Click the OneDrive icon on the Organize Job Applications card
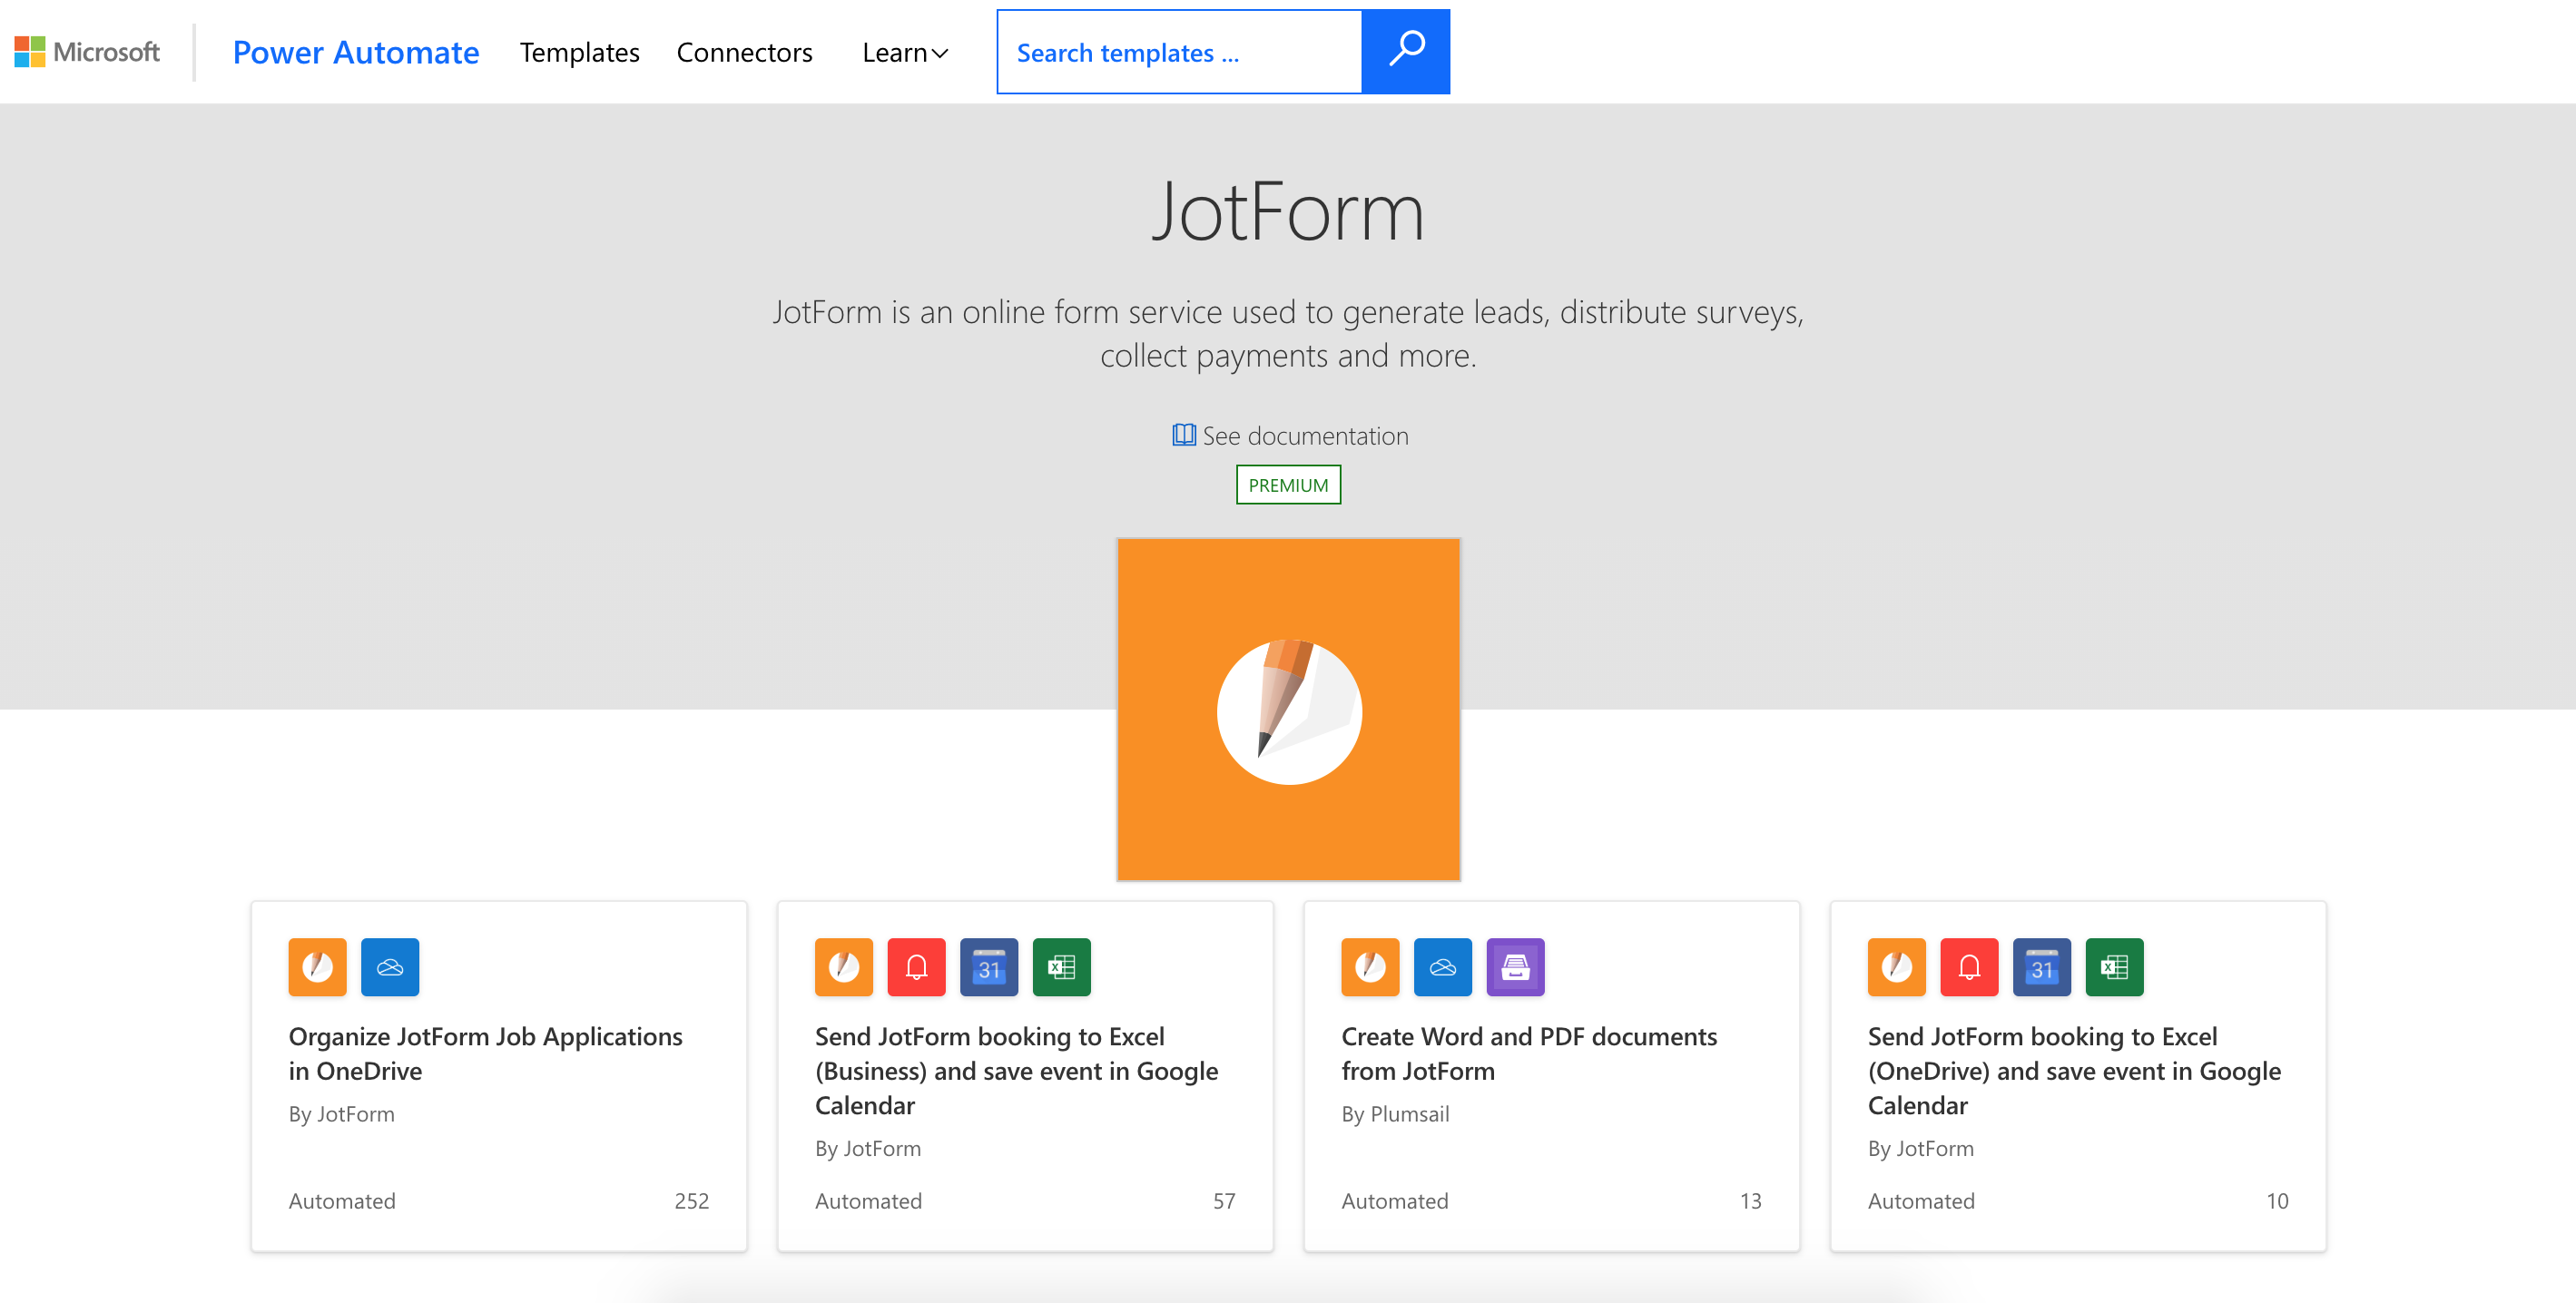Screen dimensions: 2576x1303 pos(390,967)
